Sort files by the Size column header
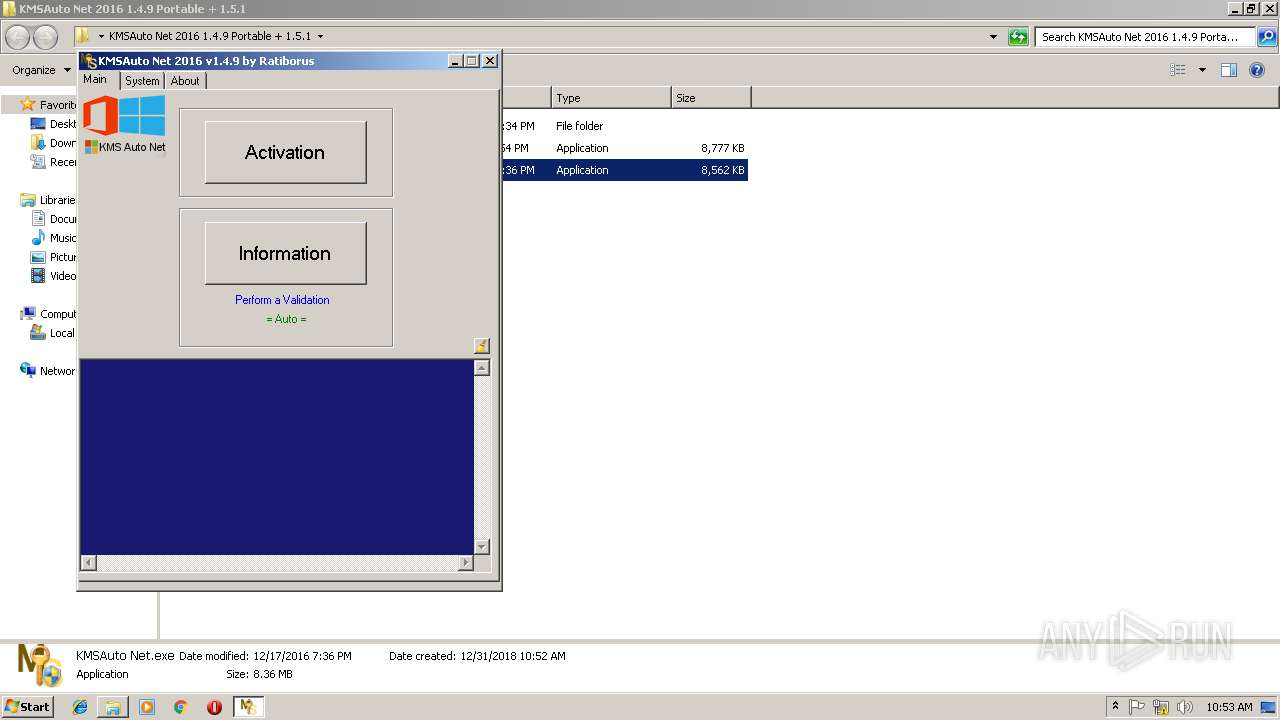The width and height of the screenshot is (1280, 720). pyautogui.click(x=711, y=98)
